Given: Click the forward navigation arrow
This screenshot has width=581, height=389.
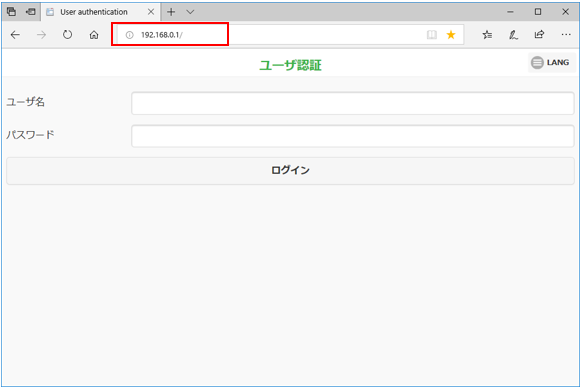Looking at the screenshot, I should pos(42,35).
